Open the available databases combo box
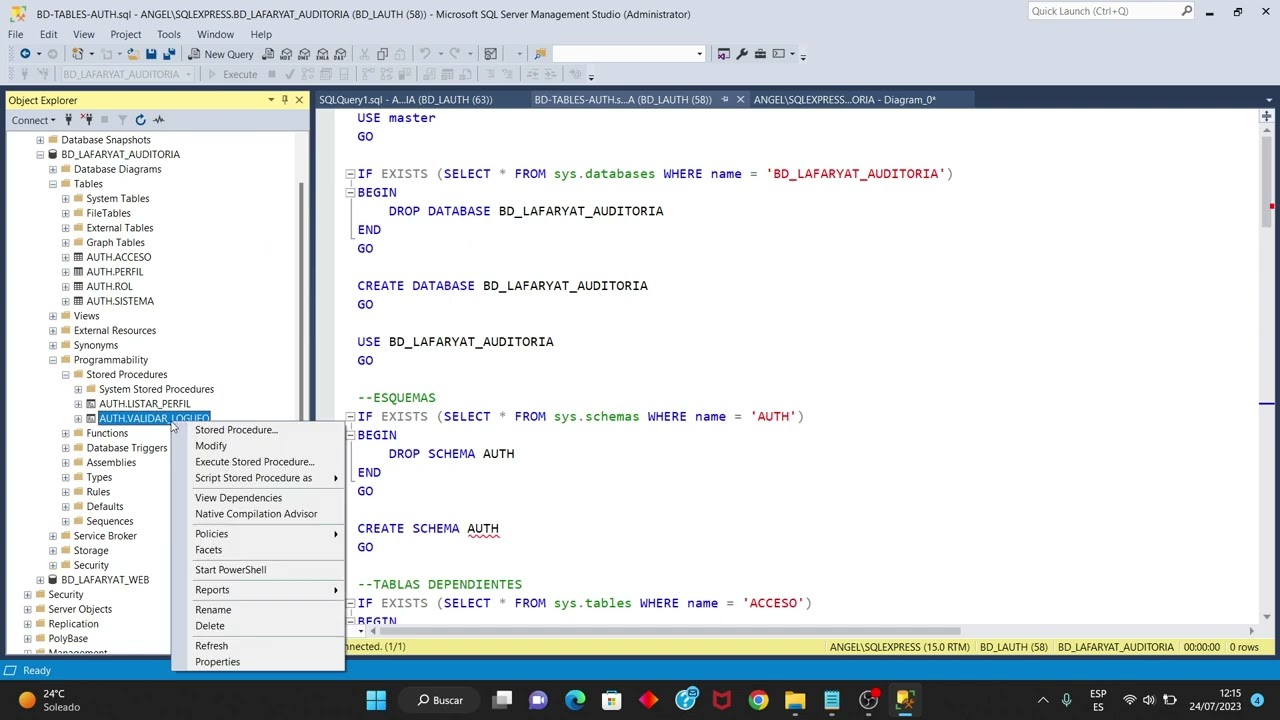1280x720 pixels. click(x=126, y=74)
